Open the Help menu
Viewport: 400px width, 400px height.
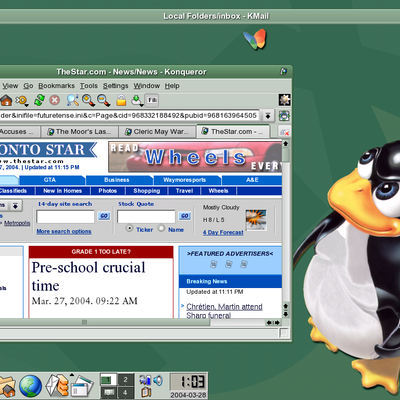point(172,86)
